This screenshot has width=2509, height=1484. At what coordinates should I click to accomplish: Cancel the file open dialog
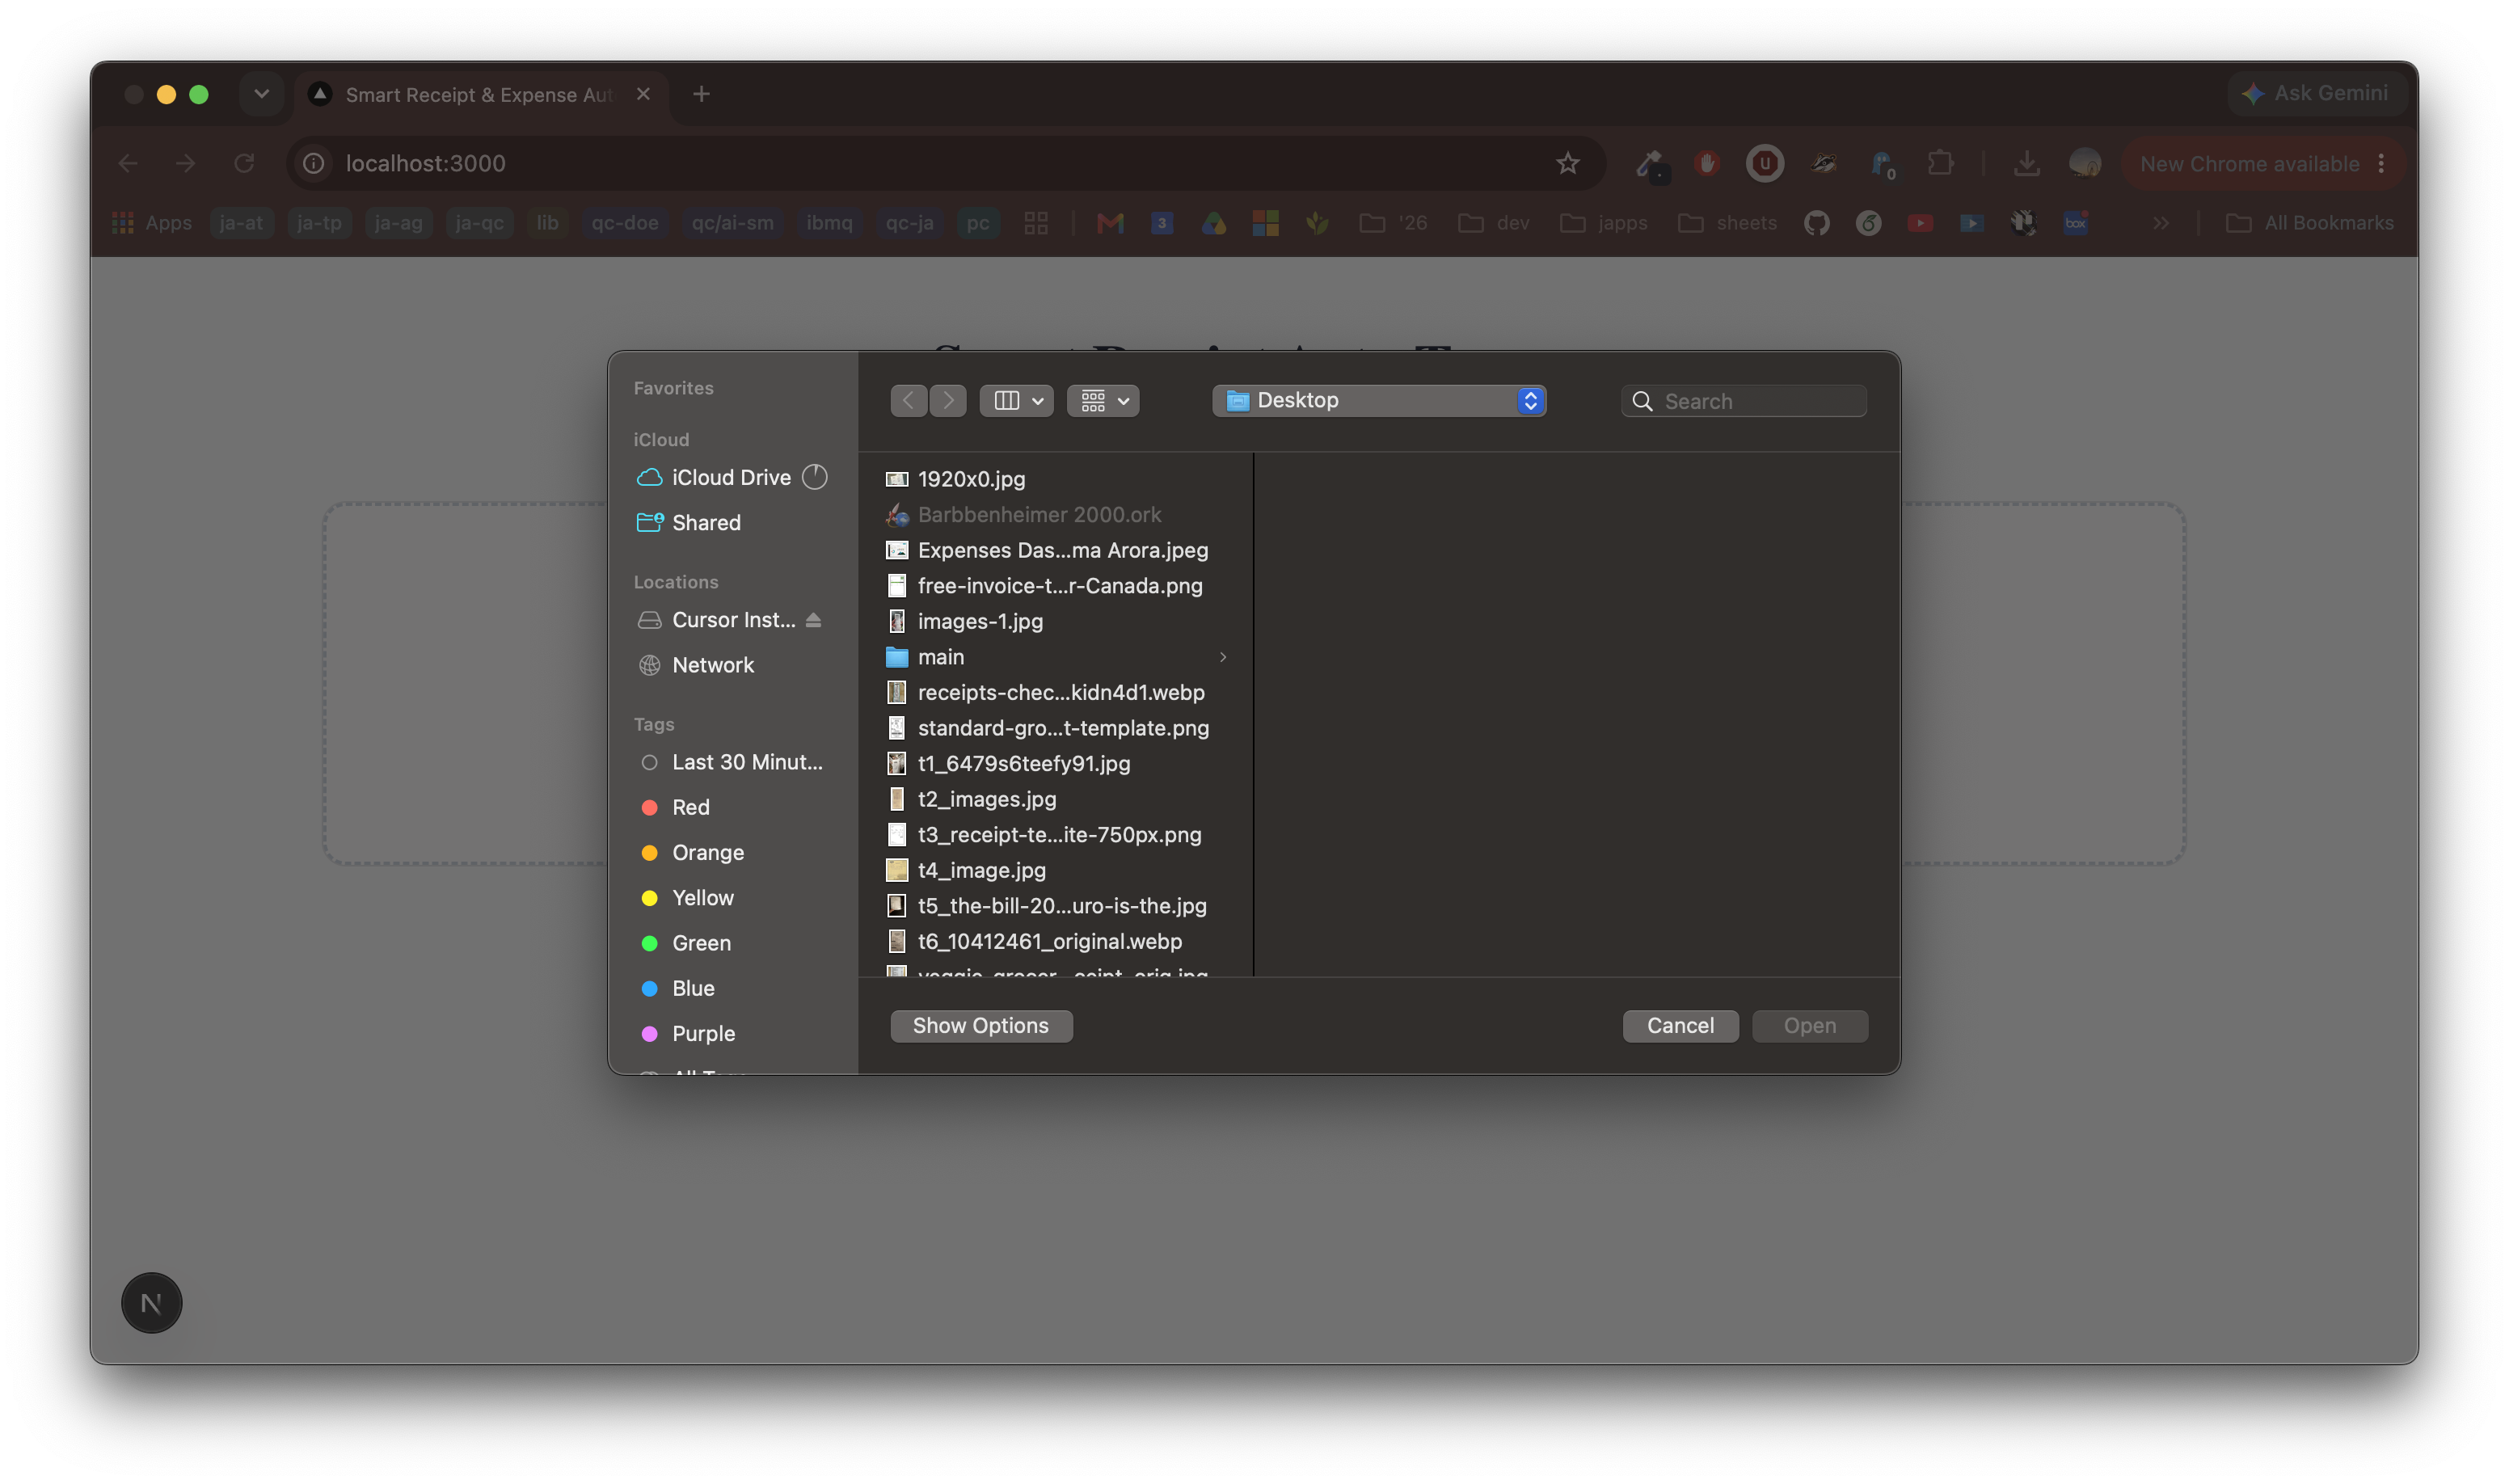pyautogui.click(x=1680, y=1026)
